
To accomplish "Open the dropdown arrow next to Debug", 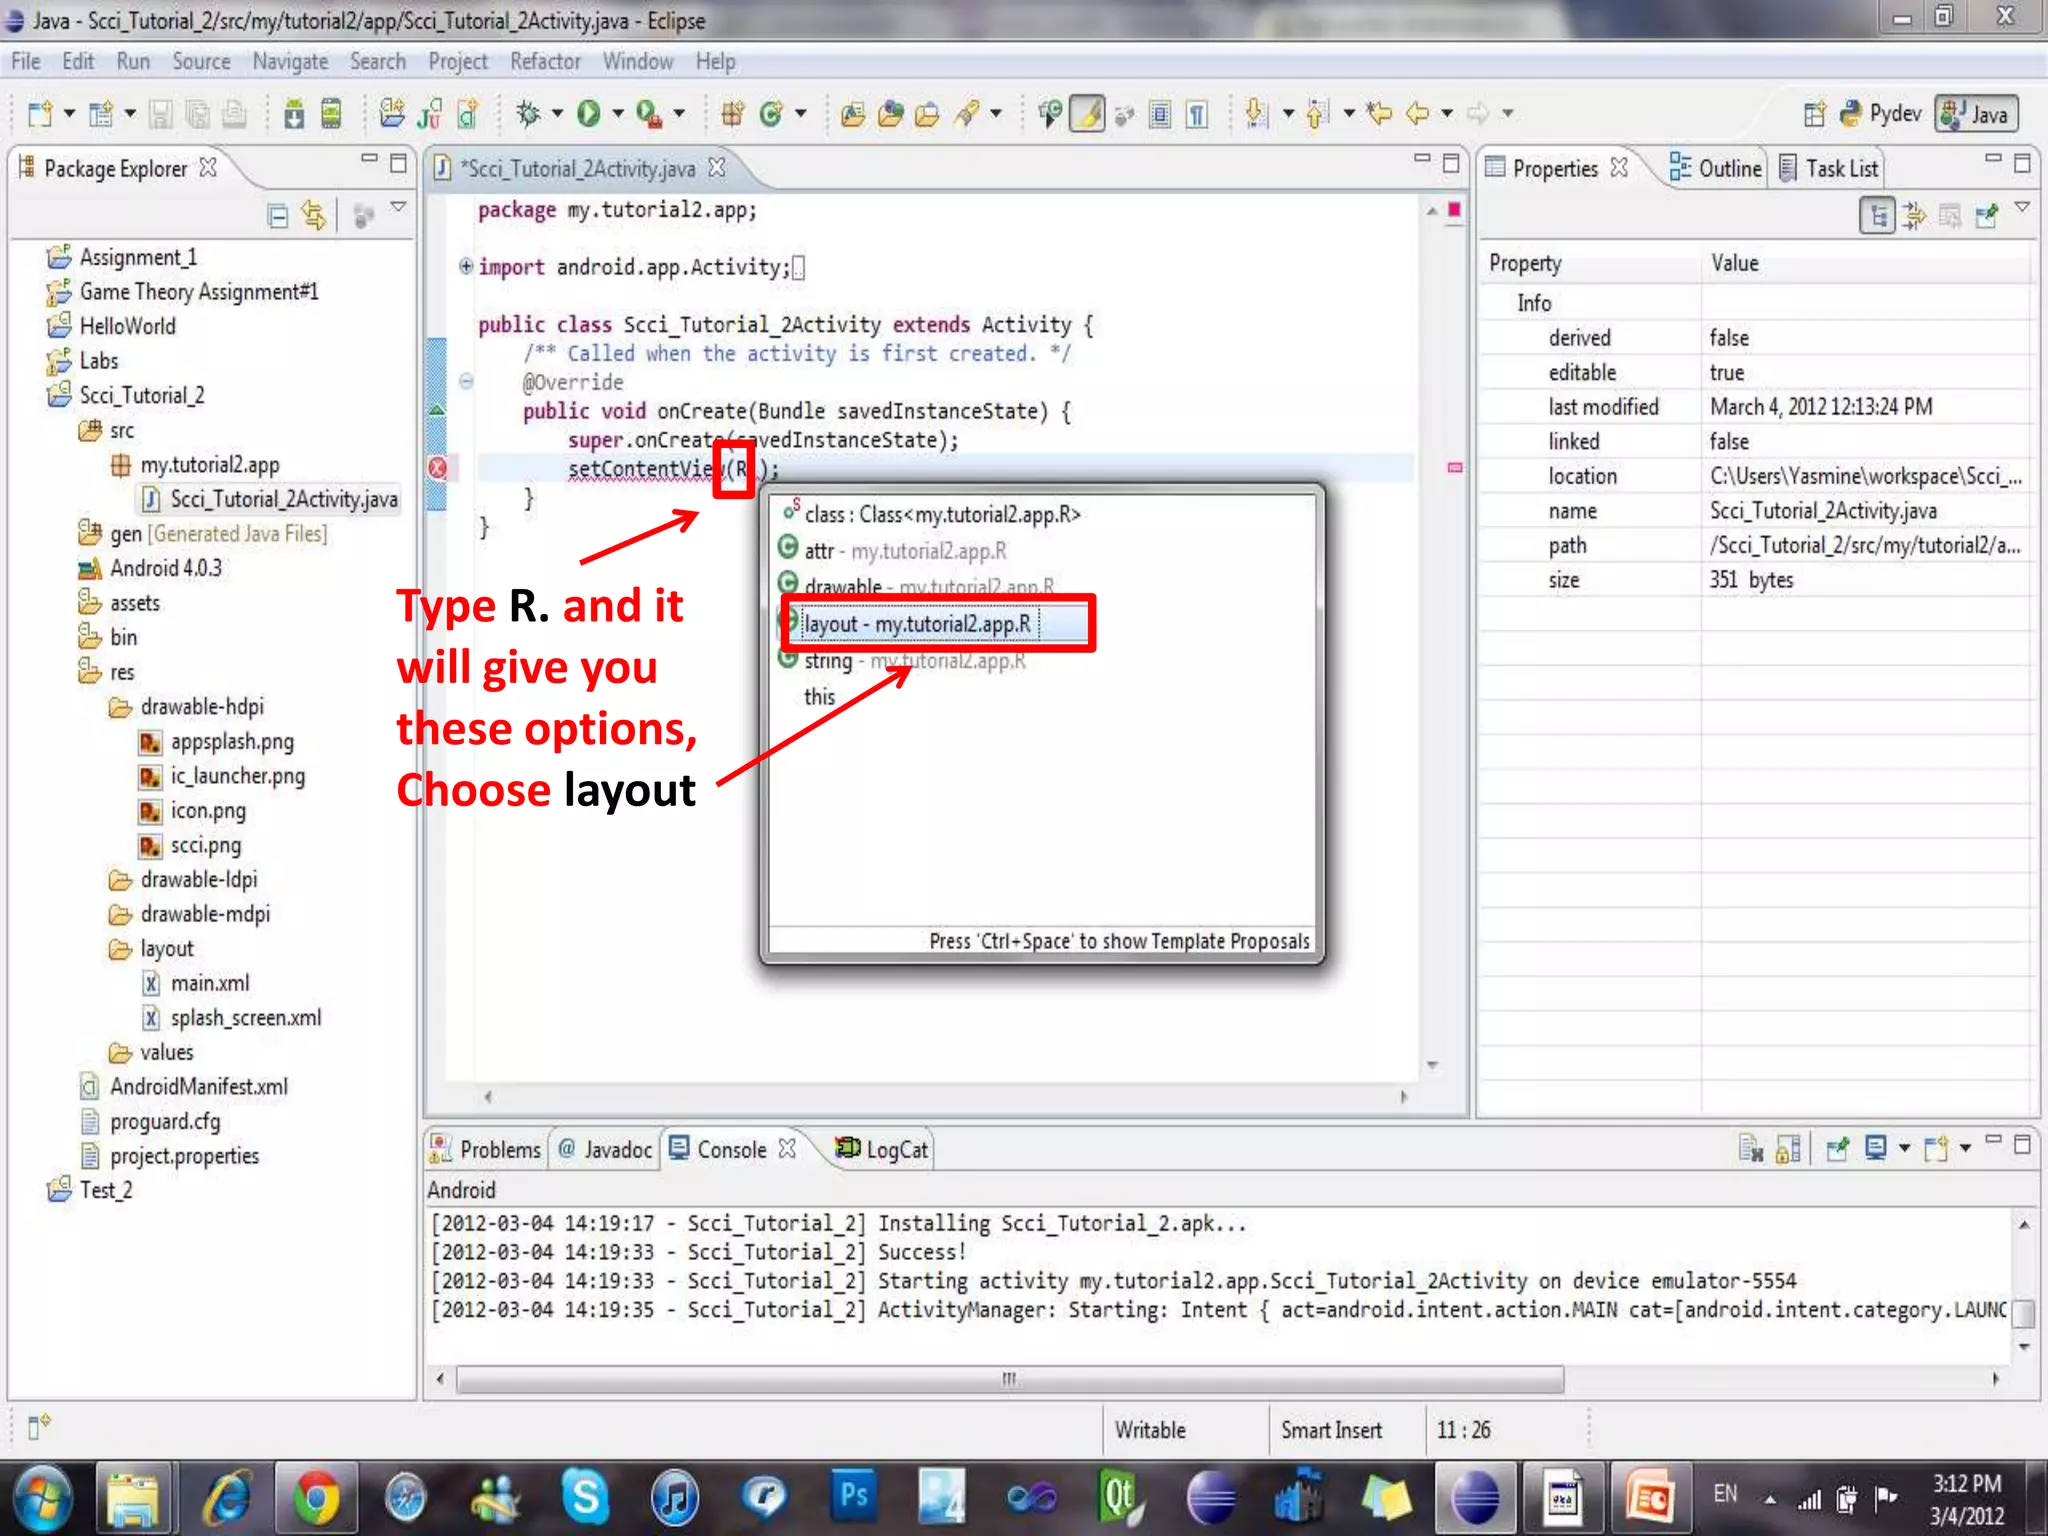I will click(x=557, y=114).
